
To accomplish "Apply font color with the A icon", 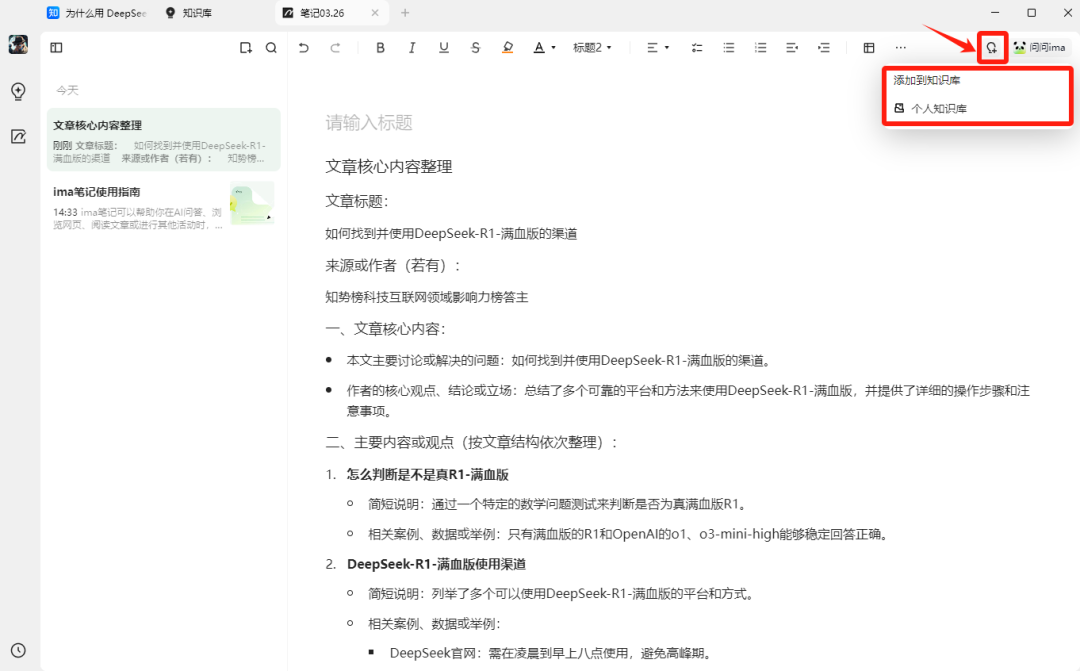I will click(x=539, y=48).
